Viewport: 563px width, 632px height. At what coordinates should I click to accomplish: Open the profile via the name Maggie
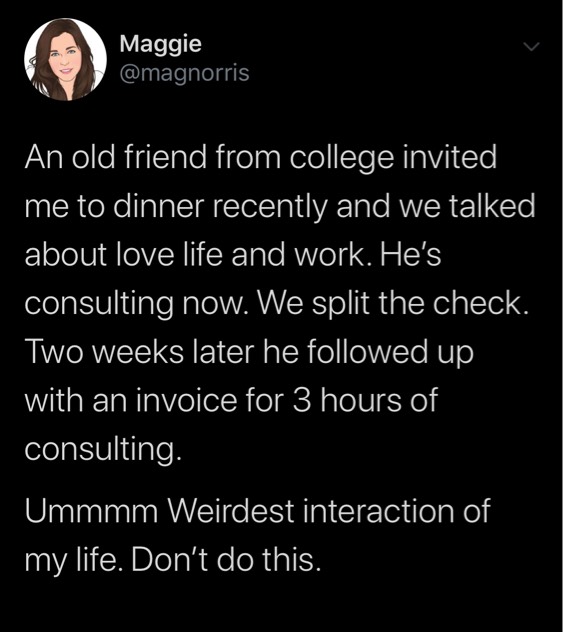click(x=160, y=44)
